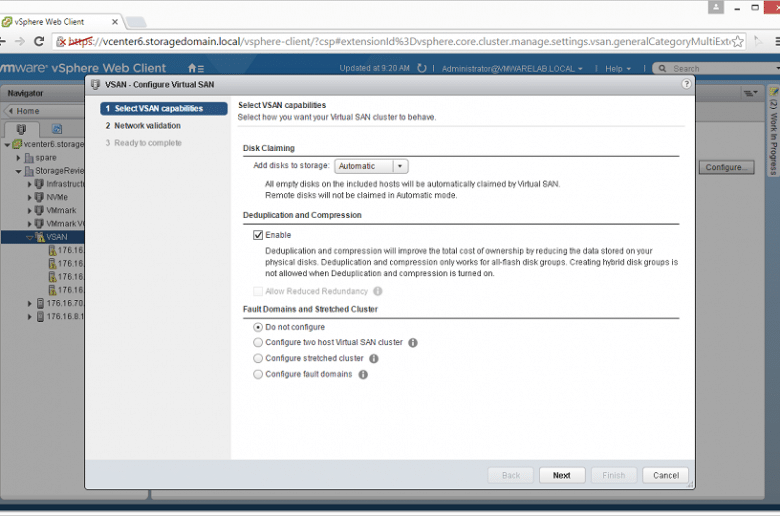Select Configure stretched cluster option
This screenshot has width=780, height=516.
click(258, 358)
